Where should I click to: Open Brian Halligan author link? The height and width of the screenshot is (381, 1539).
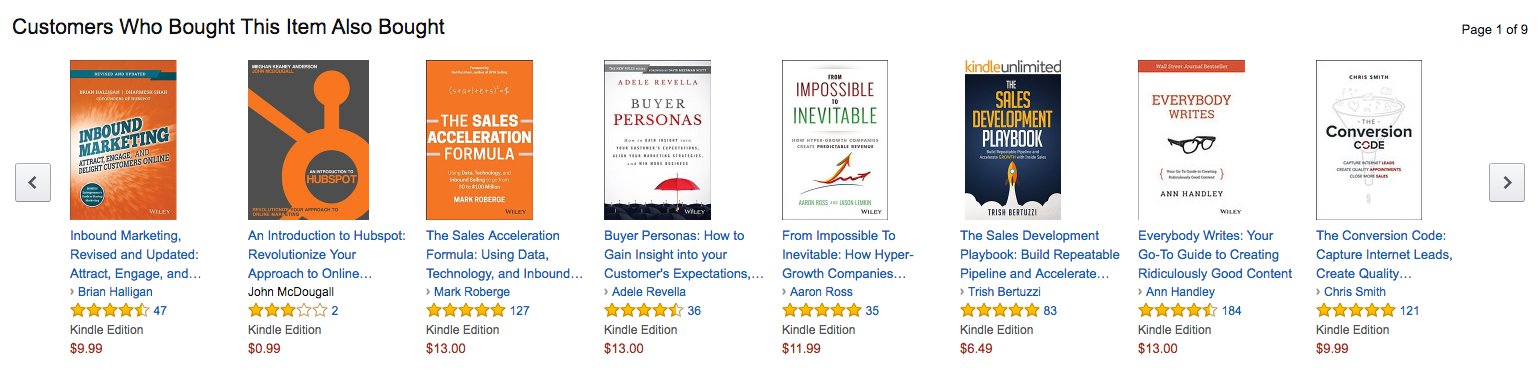(115, 292)
